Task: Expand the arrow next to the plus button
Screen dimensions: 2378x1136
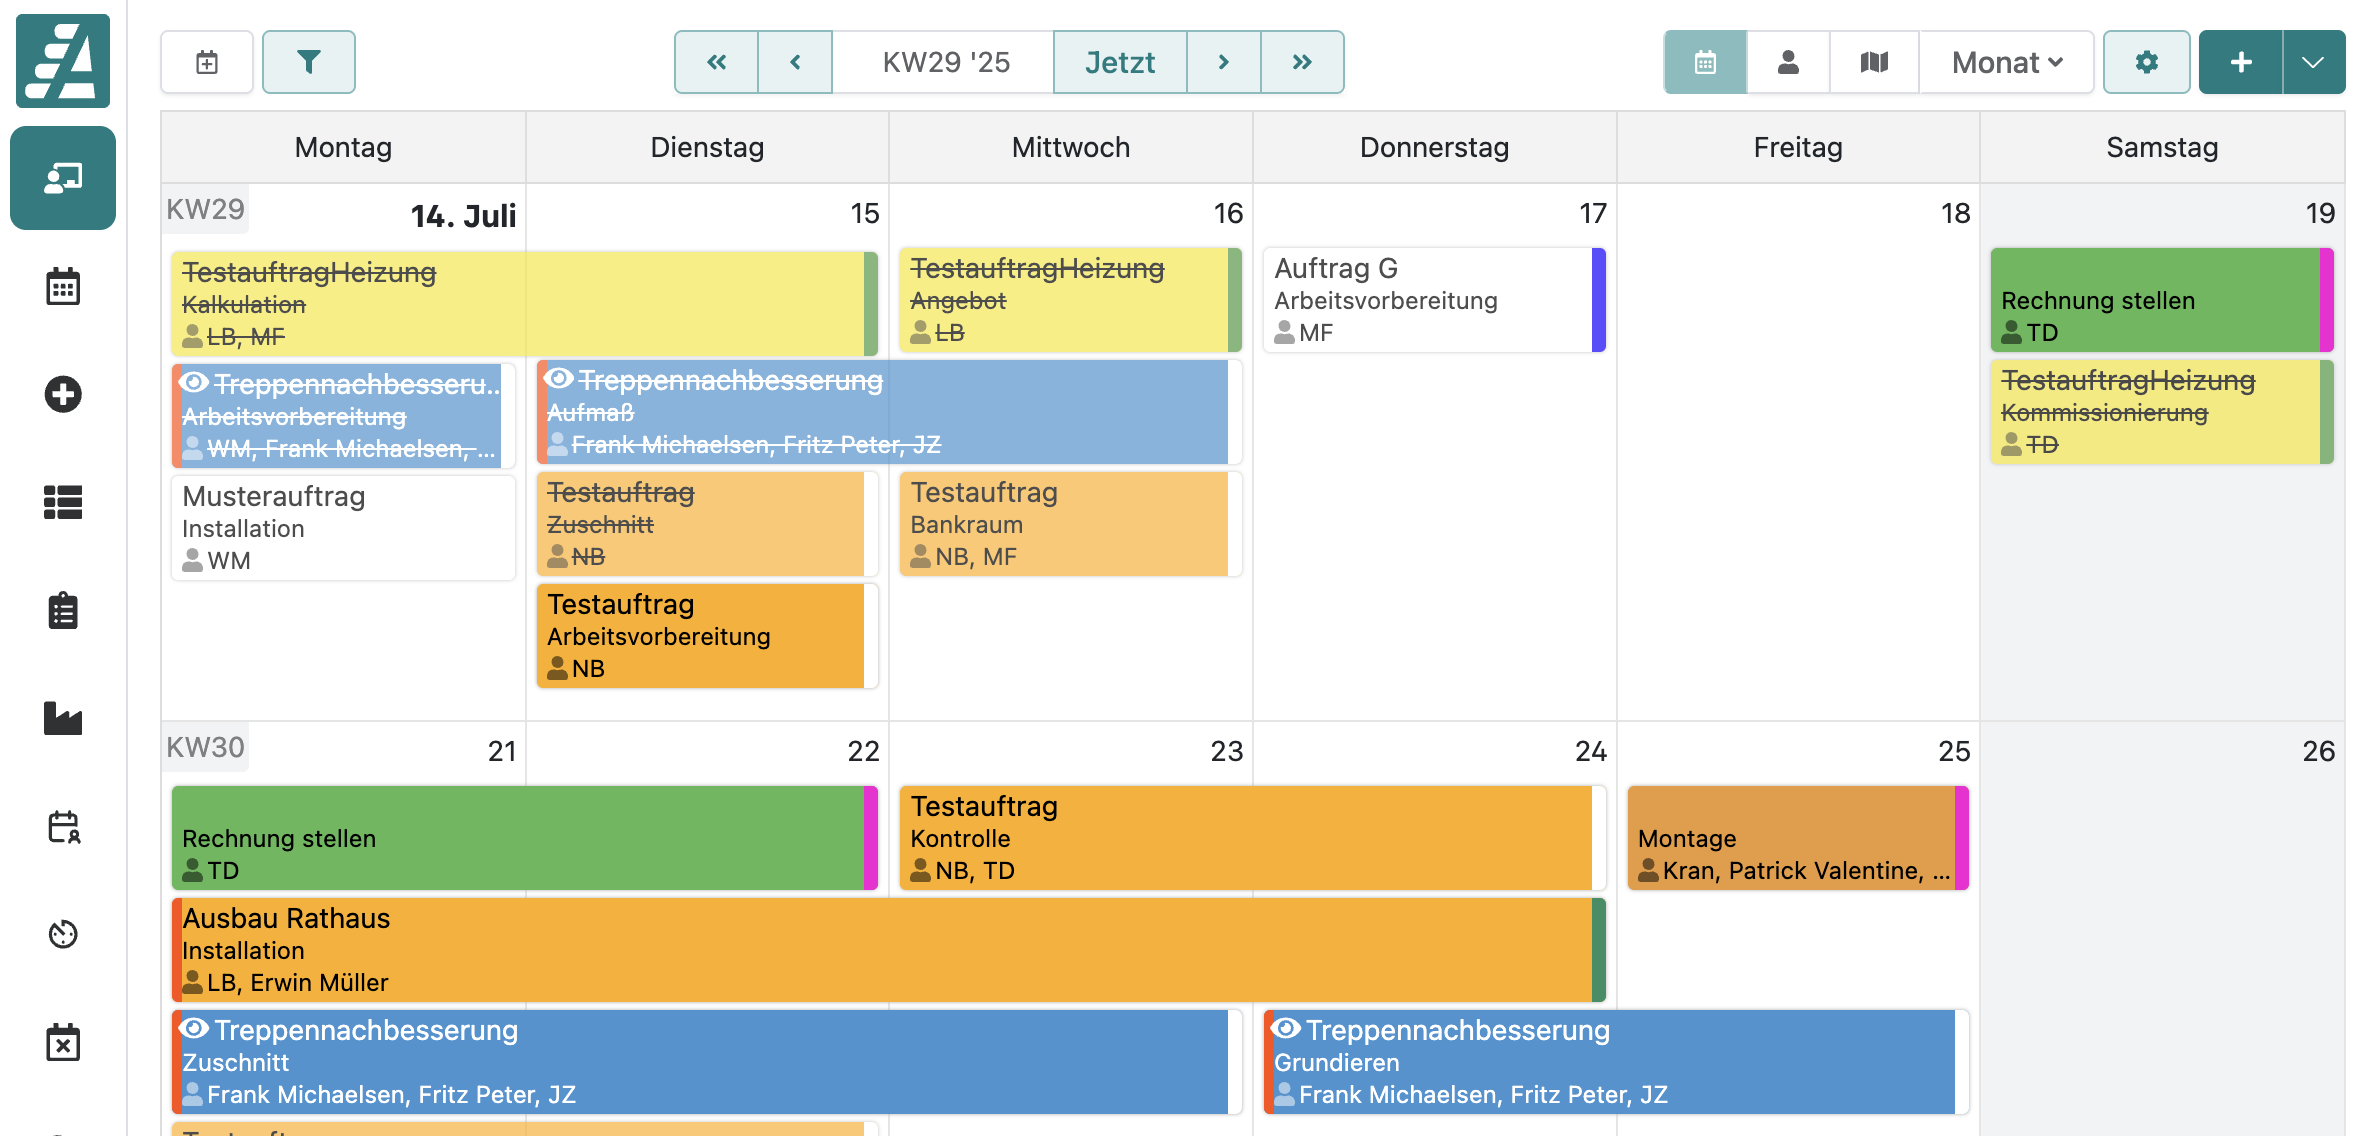Action: pos(2313,62)
